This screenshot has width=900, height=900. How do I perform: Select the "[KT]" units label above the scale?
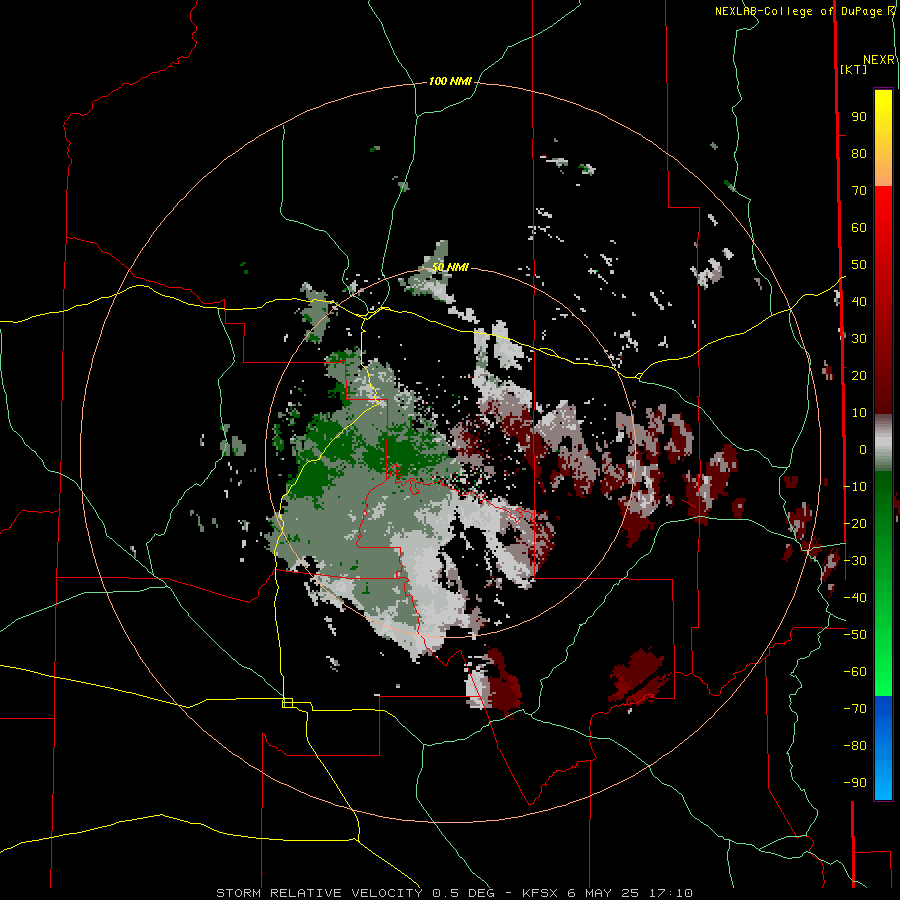click(854, 69)
